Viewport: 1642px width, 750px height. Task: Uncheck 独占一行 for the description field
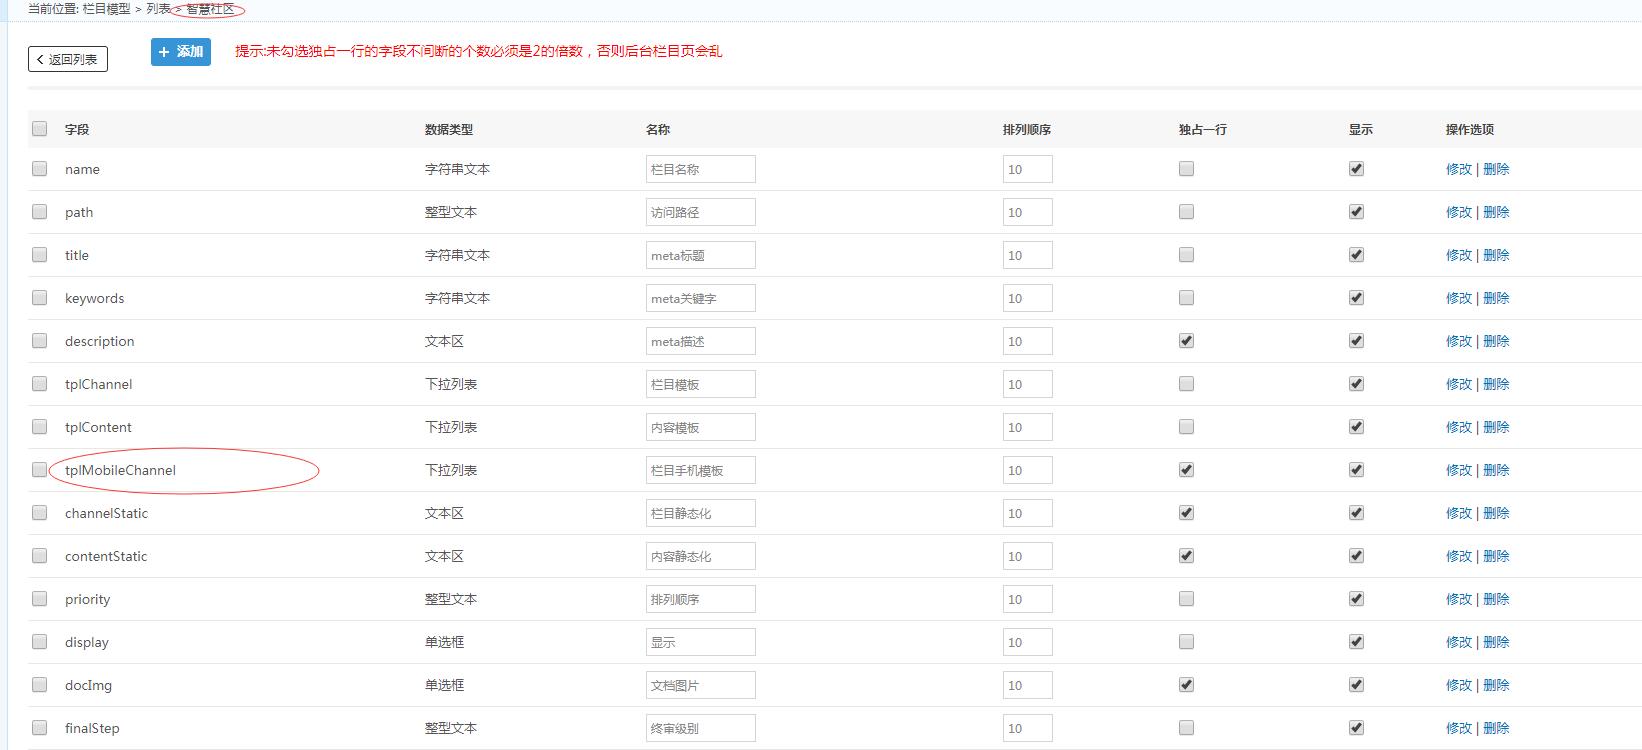point(1186,341)
